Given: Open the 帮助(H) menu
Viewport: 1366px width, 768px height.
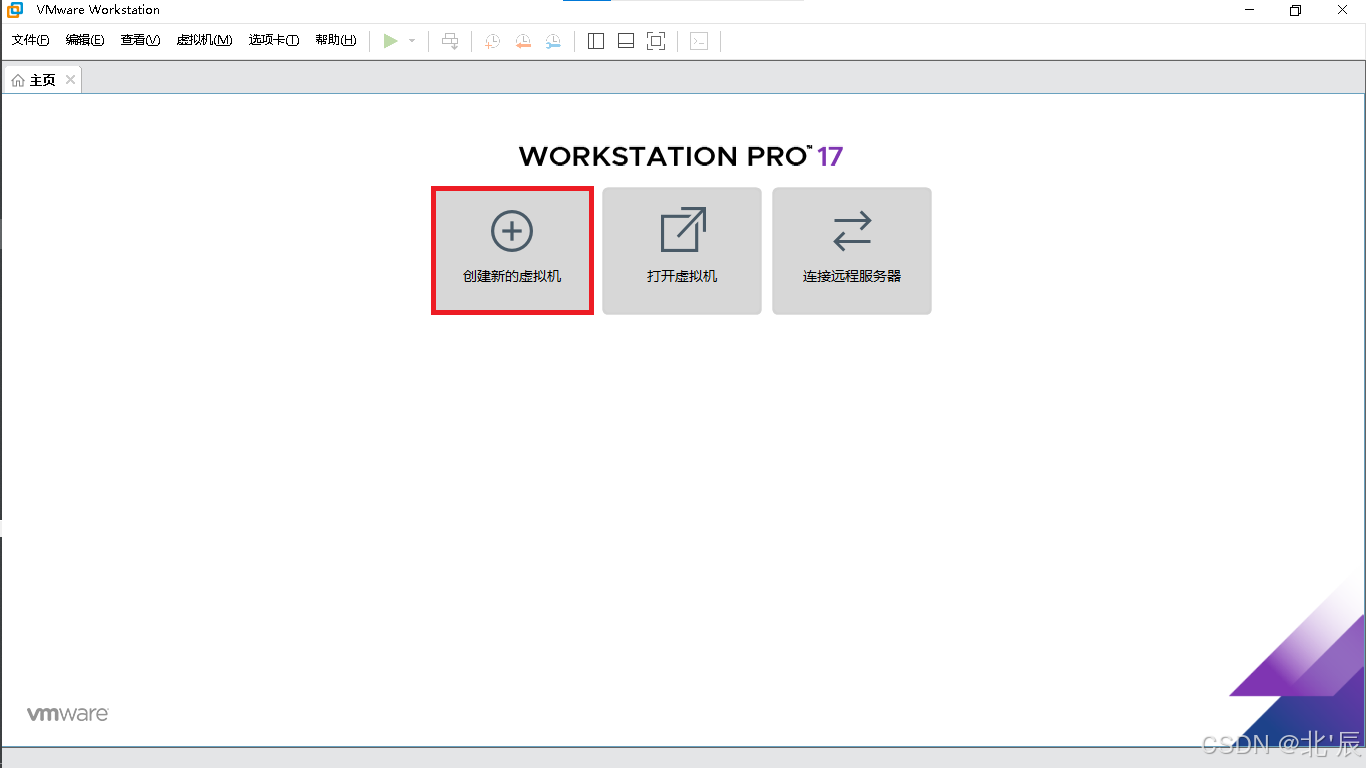Looking at the screenshot, I should point(336,40).
